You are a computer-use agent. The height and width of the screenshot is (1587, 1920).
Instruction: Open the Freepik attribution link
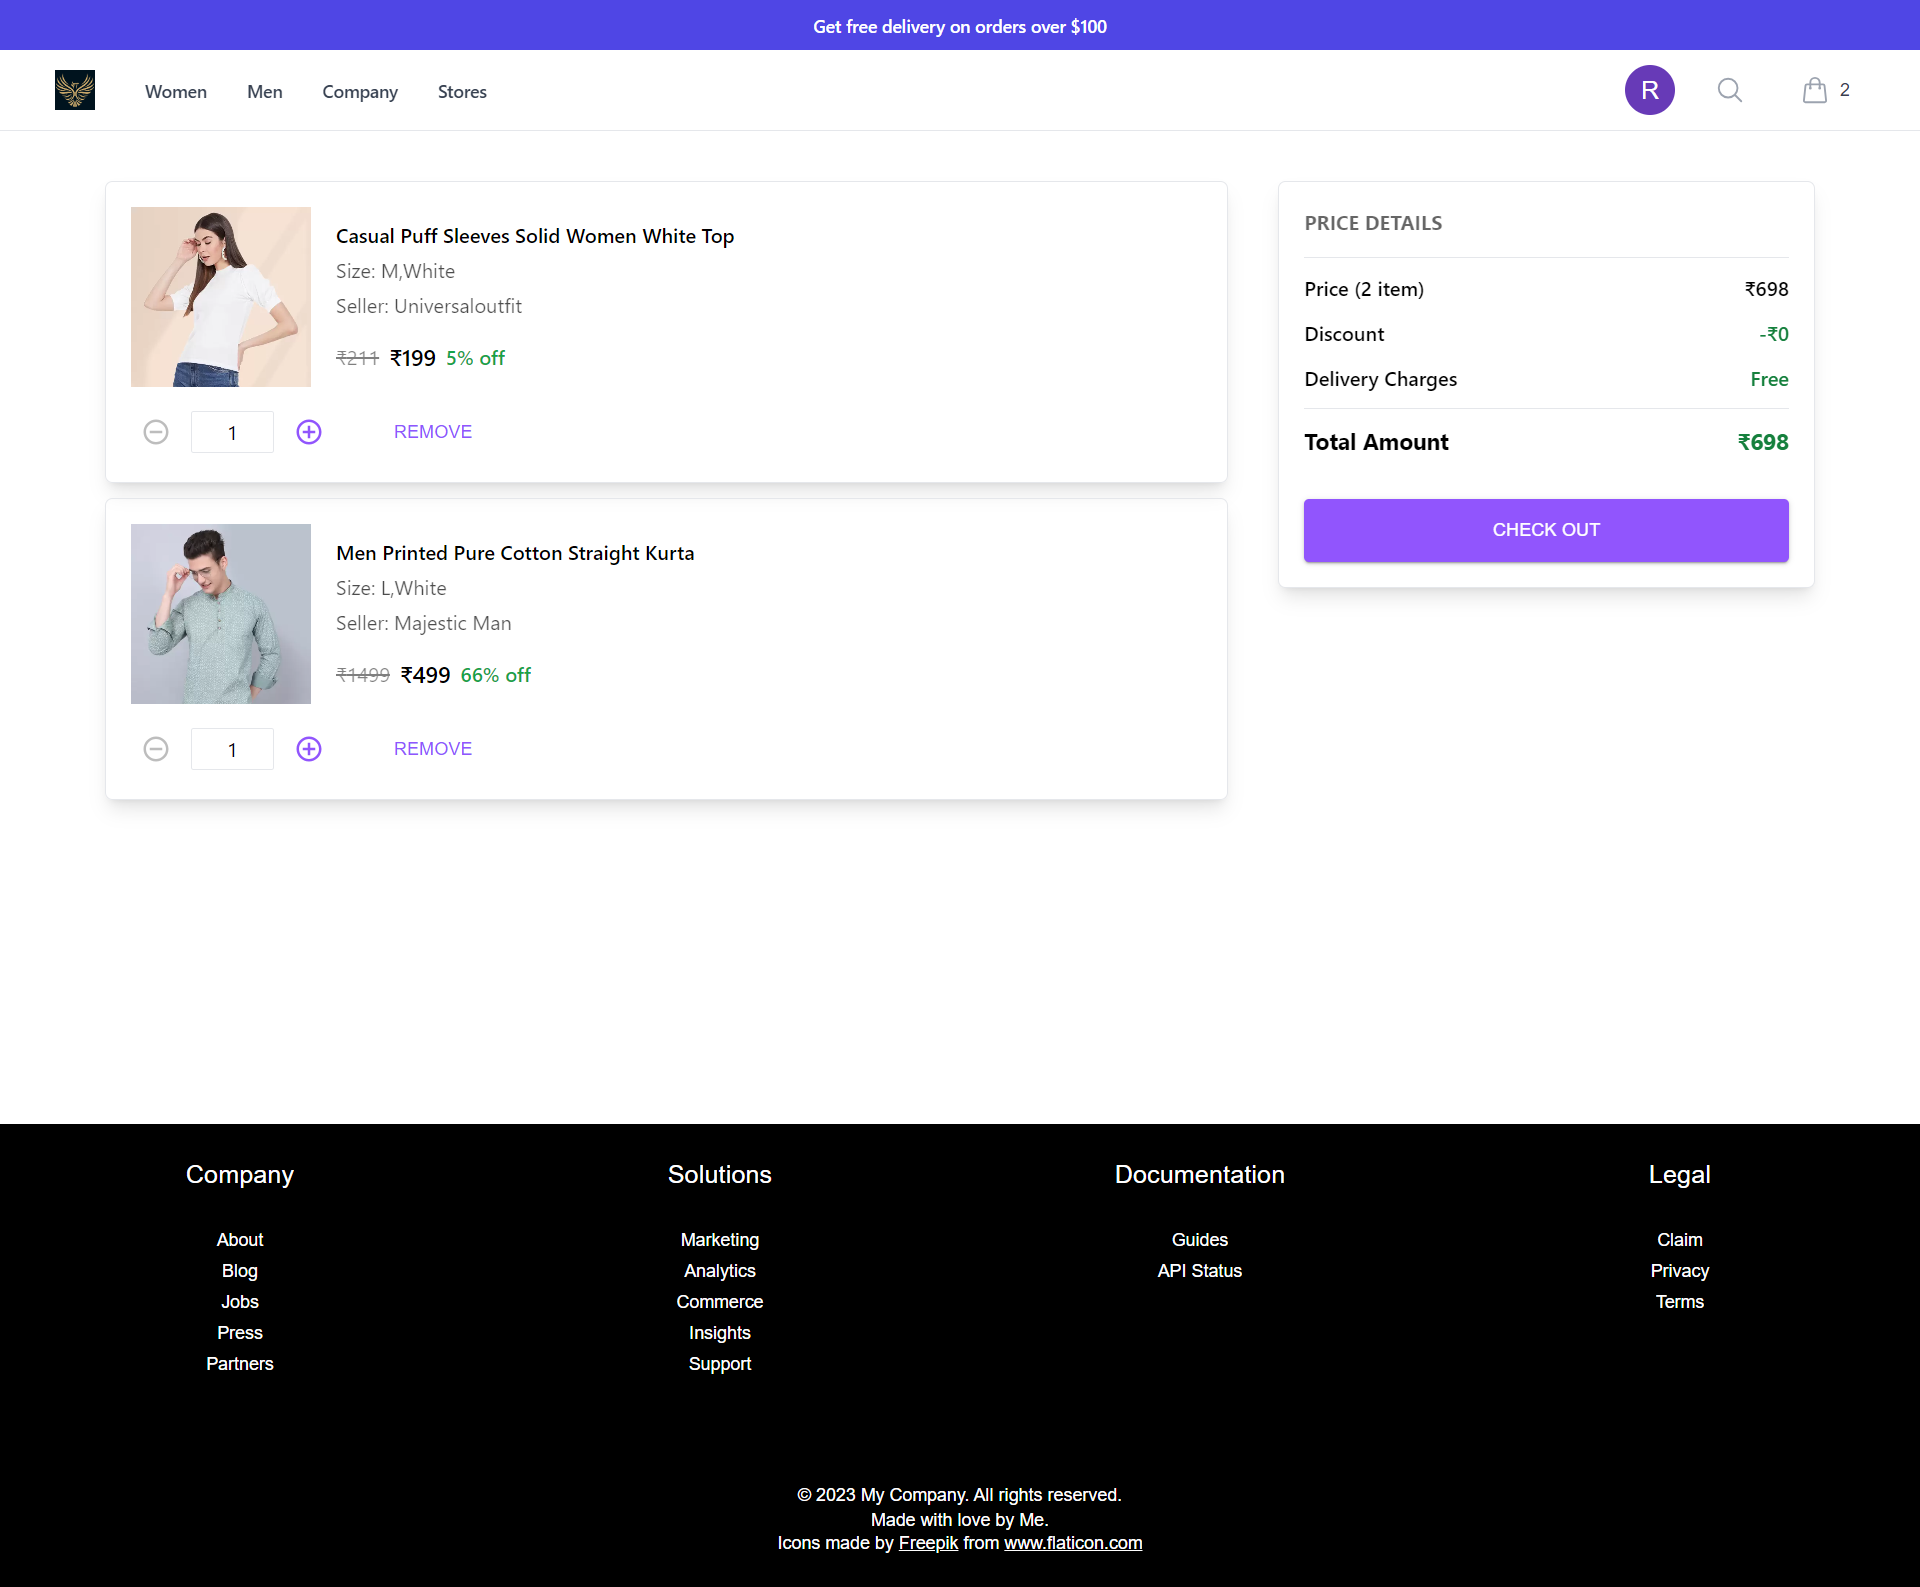[x=928, y=1542]
